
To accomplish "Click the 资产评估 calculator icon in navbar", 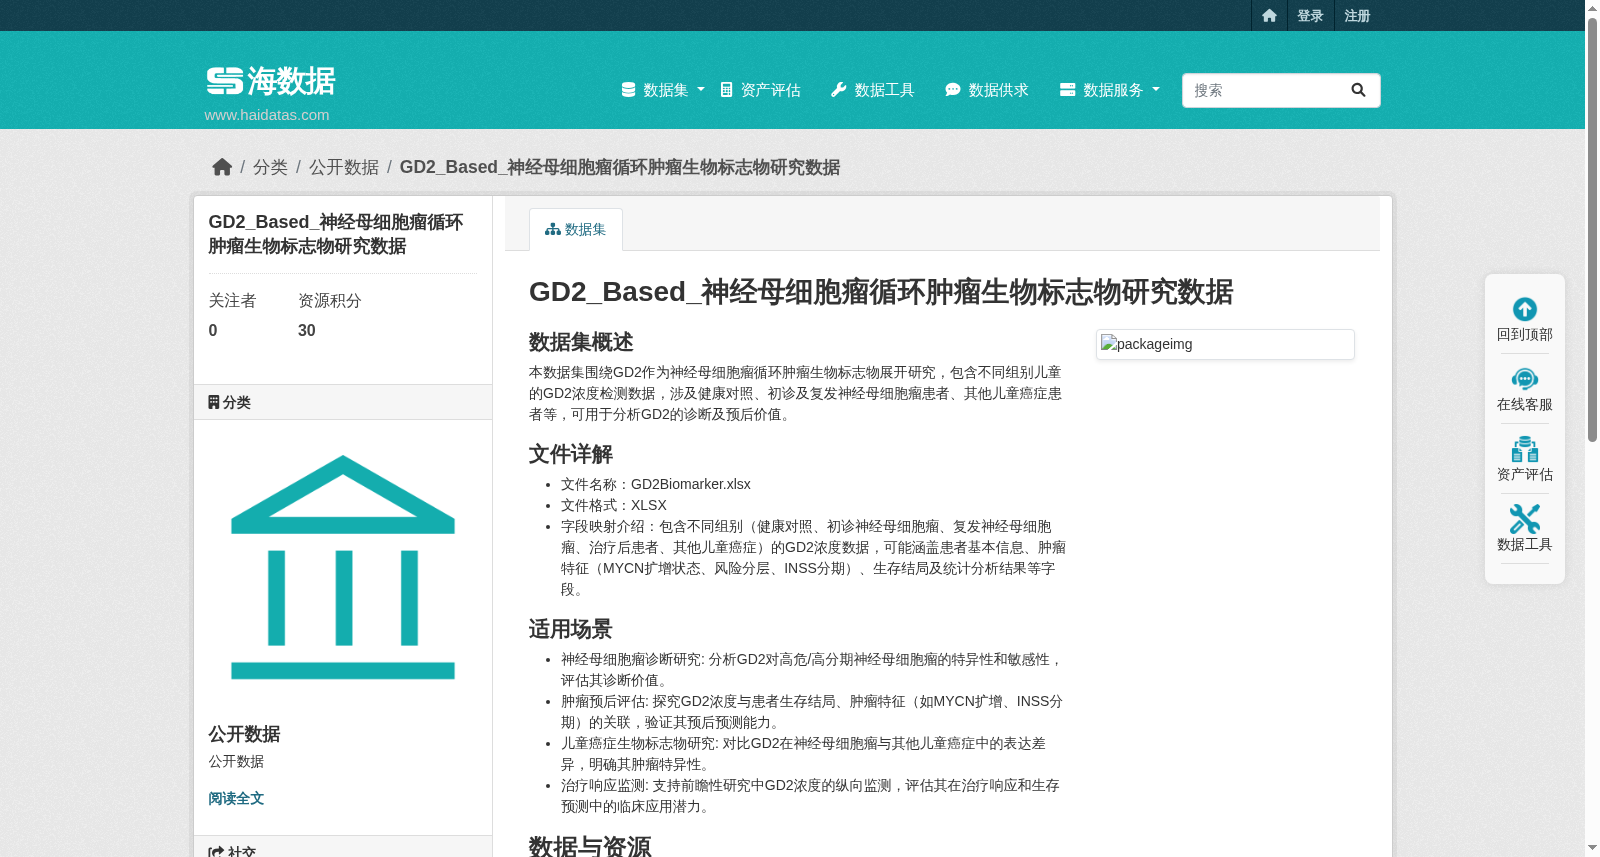I will tap(727, 90).
